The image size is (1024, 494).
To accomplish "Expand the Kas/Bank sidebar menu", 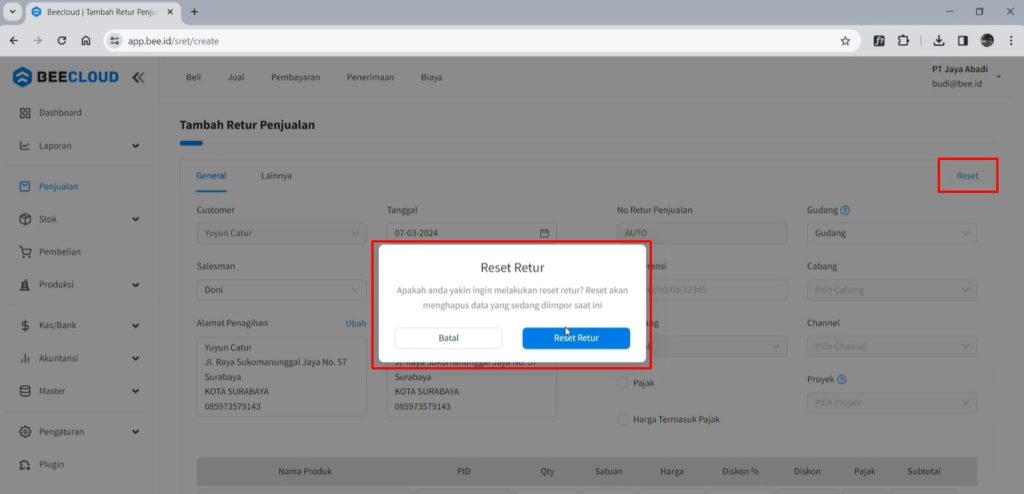I will pos(135,325).
